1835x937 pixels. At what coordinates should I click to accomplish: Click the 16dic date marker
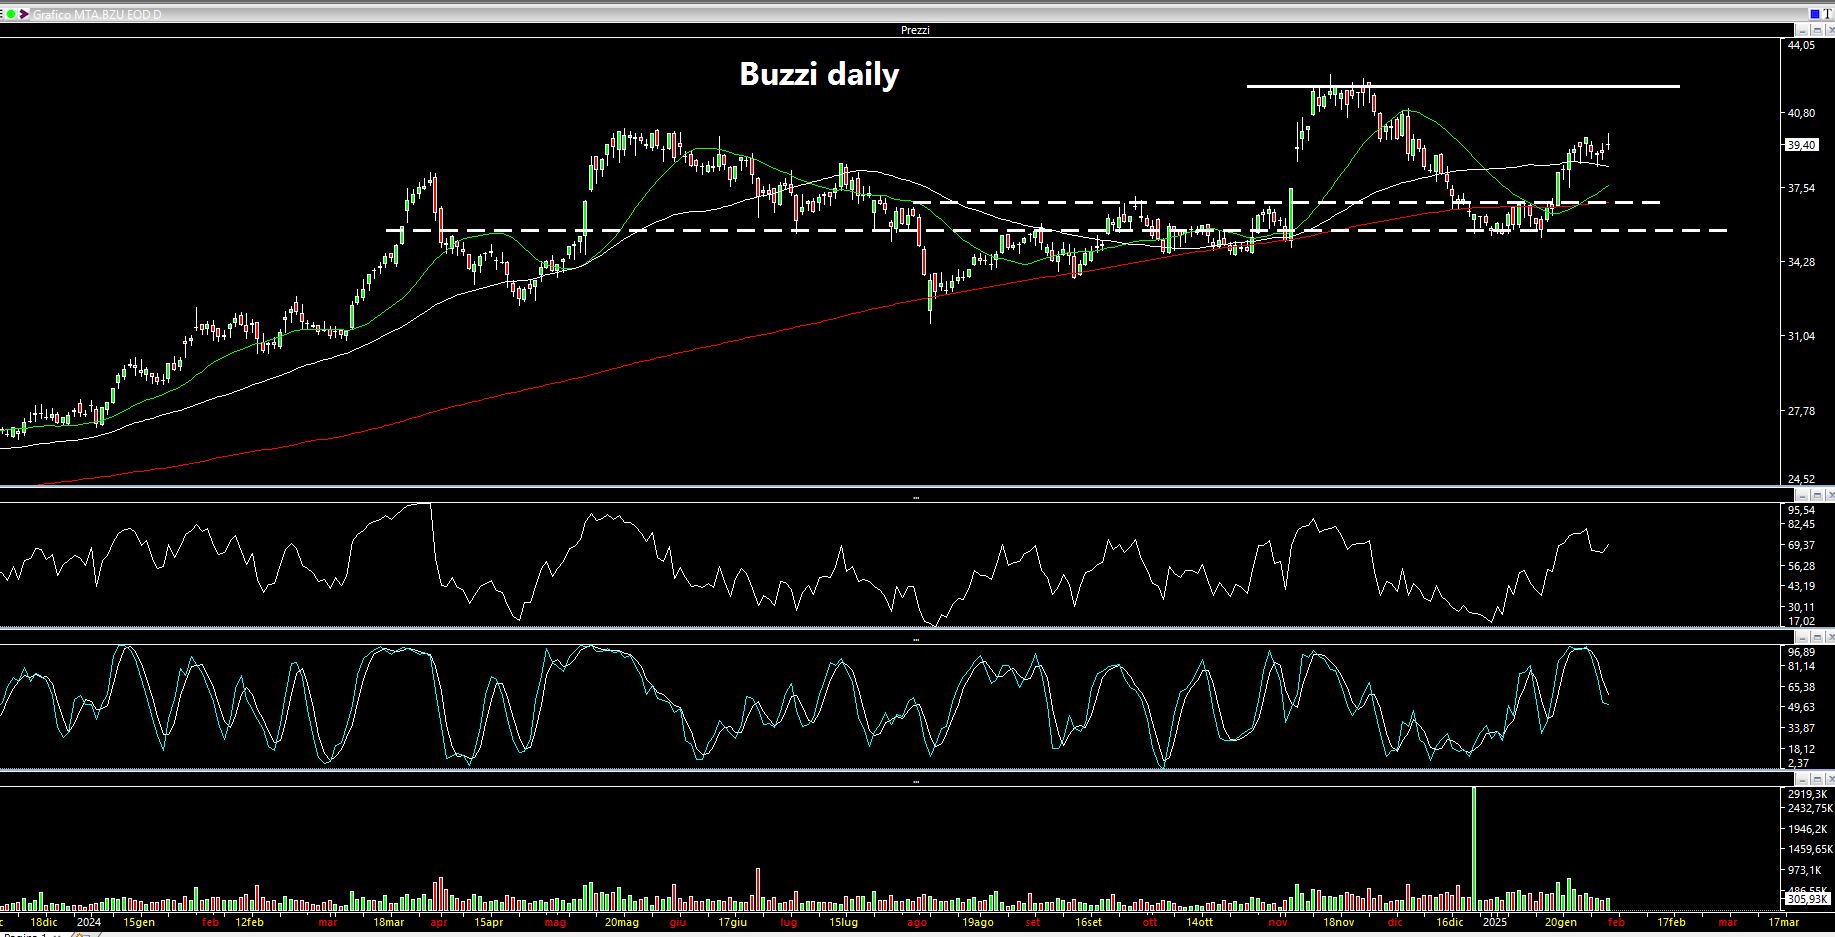tap(1449, 922)
